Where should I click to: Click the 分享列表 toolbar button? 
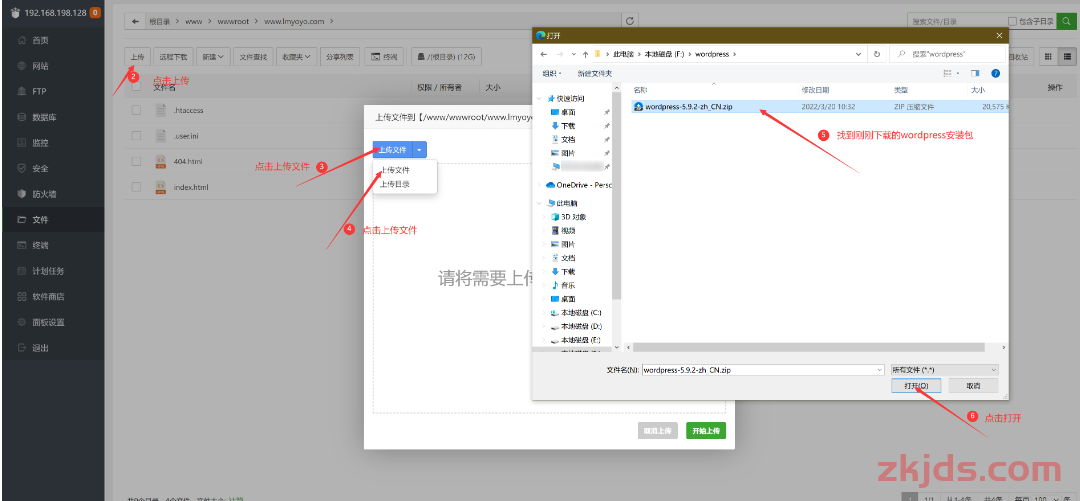[340, 57]
